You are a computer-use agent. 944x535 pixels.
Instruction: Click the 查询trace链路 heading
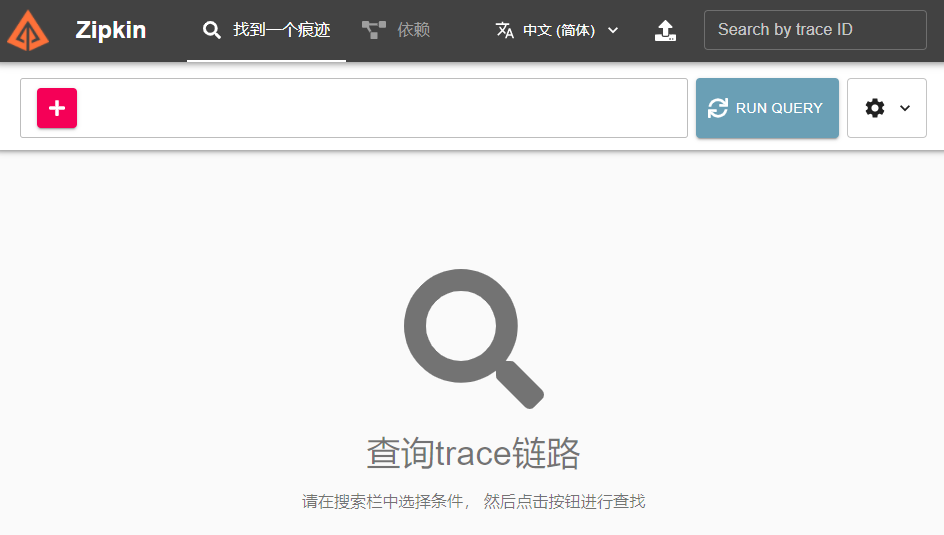473,453
